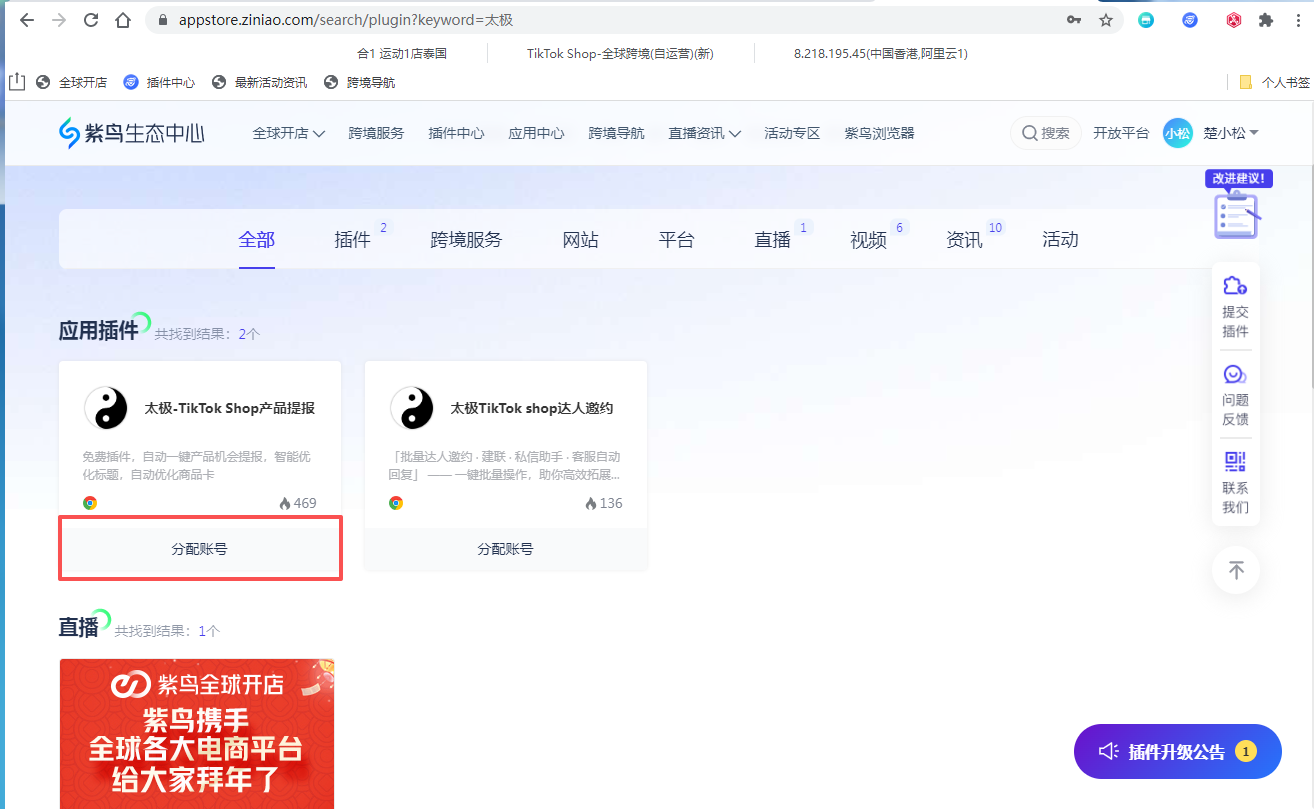Click 分配账号 for 太极-TikTok Shop产品提报
1314x809 pixels.
[x=200, y=549]
